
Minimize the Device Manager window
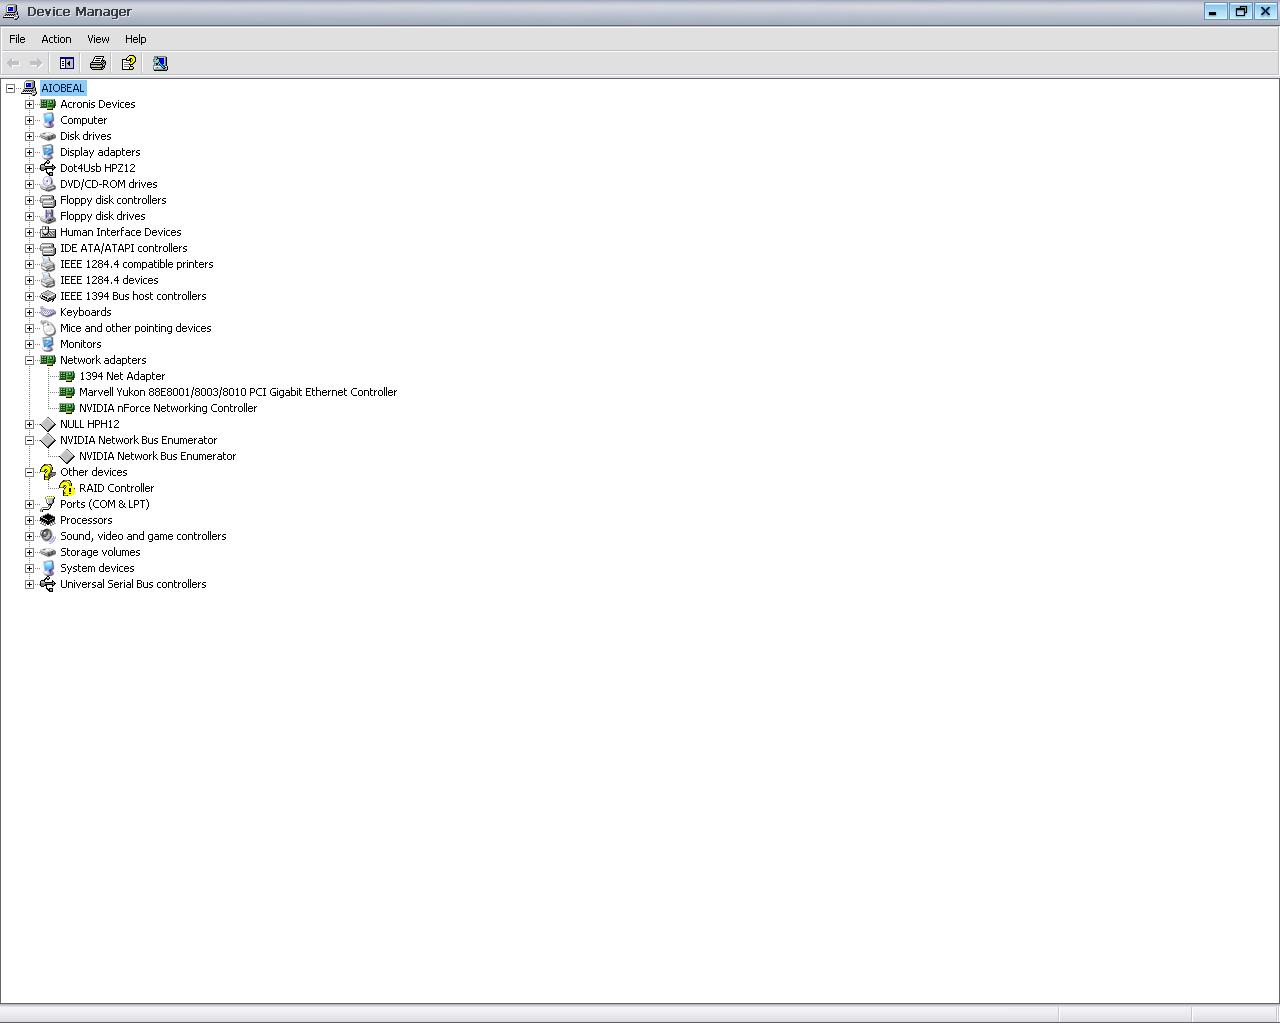pos(1215,11)
